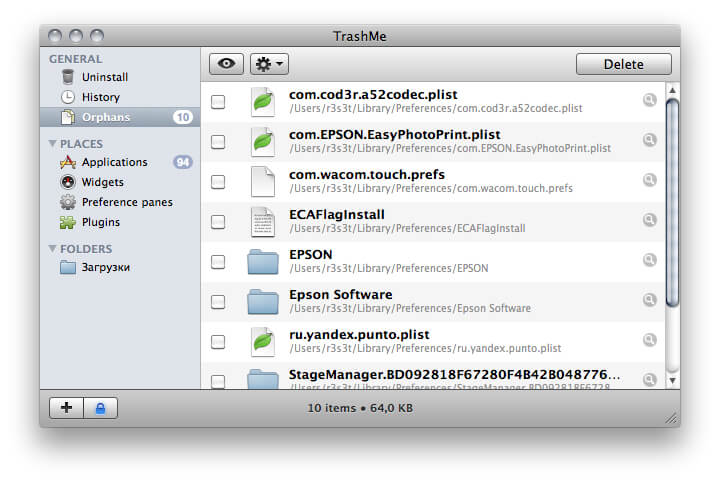The width and height of the screenshot is (720, 482).
Task: Click the scrollbar up arrow
Action: click(672, 90)
